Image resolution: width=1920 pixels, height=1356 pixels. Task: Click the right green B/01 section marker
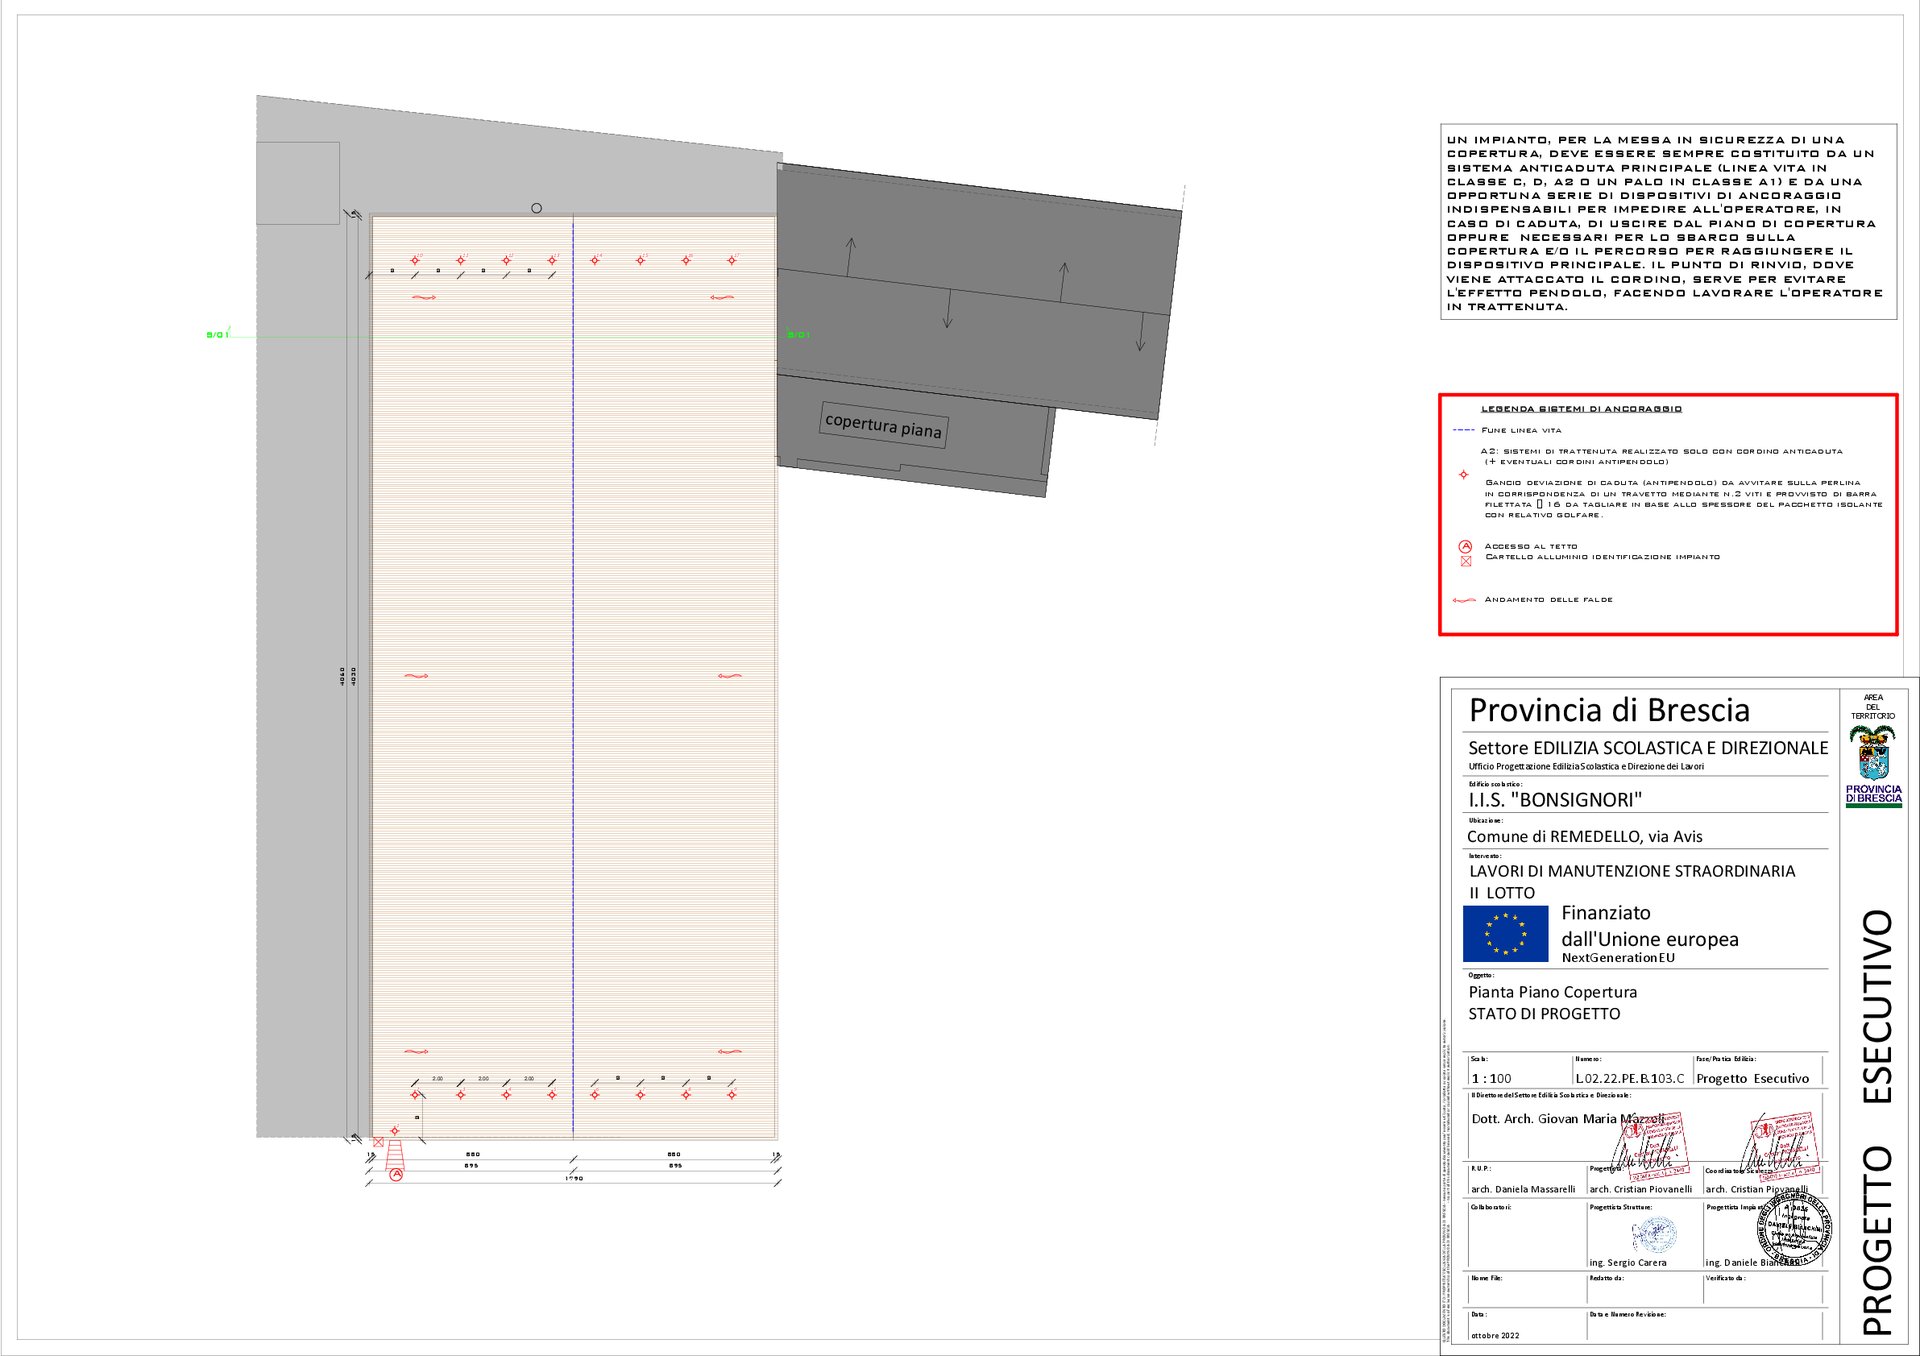[798, 334]
